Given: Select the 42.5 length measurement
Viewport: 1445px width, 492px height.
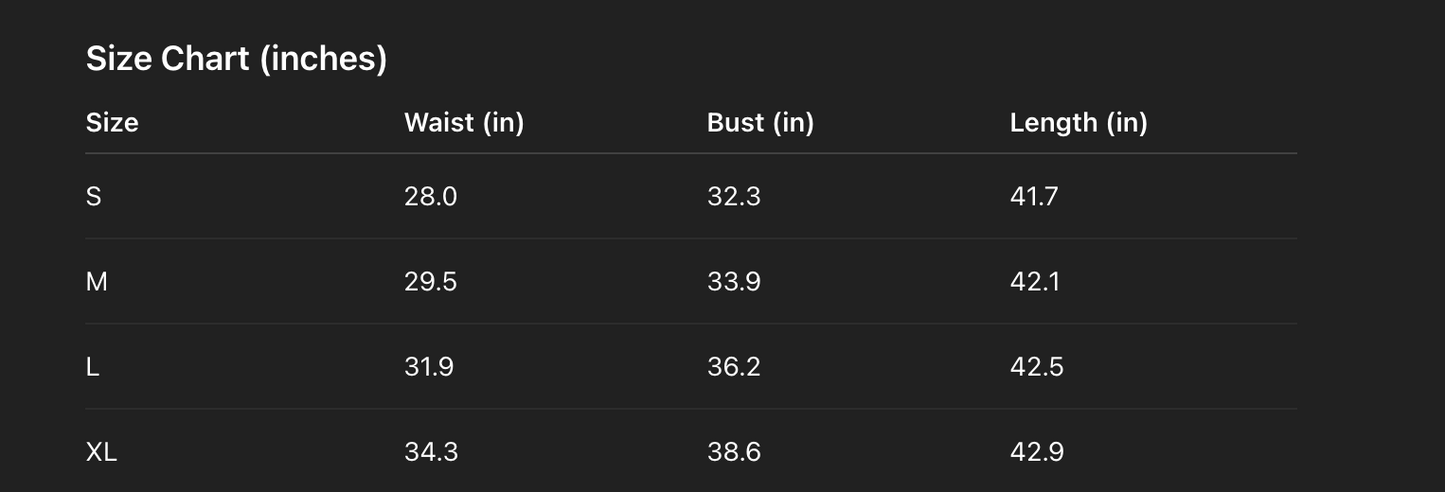Looking at the screenshot, I should 1036,367.
